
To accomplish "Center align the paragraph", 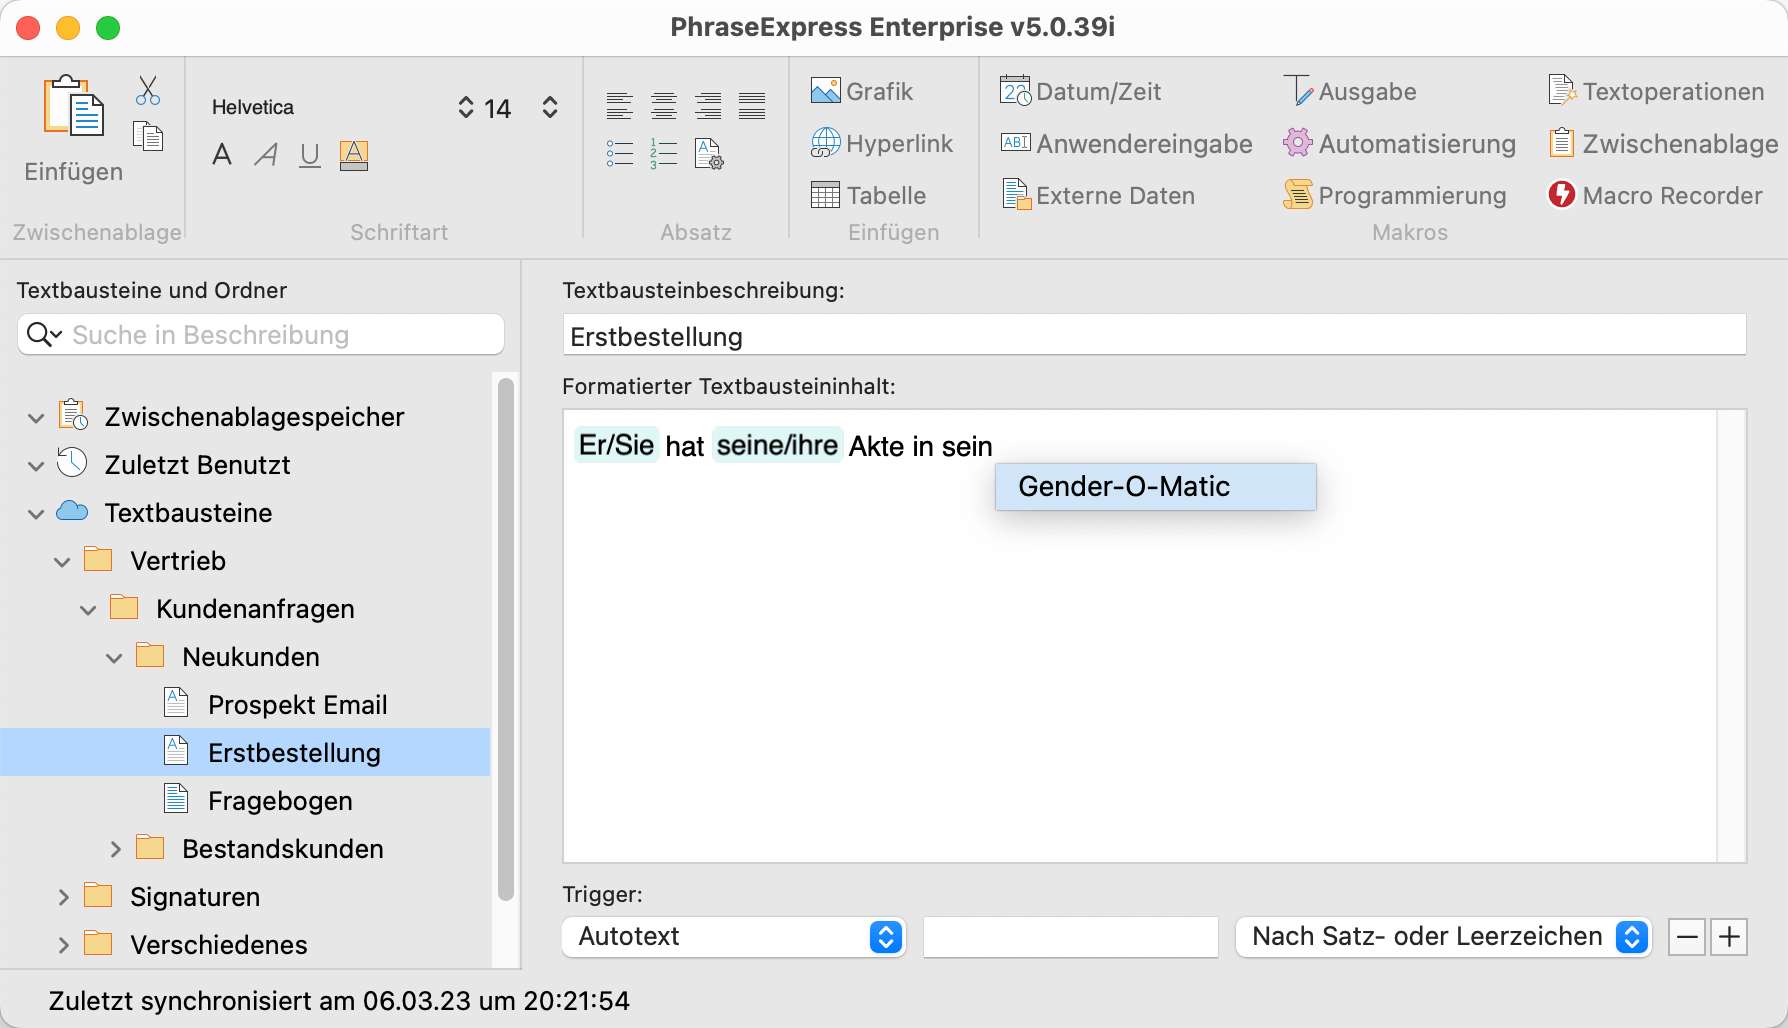I will coord(664,105).
